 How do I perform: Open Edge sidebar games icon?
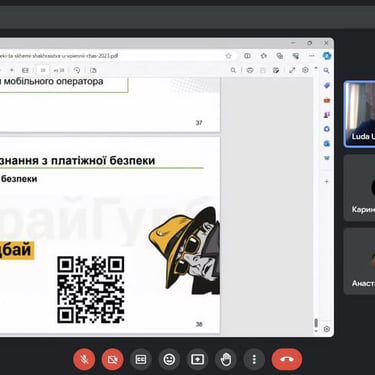pos(327,115)
